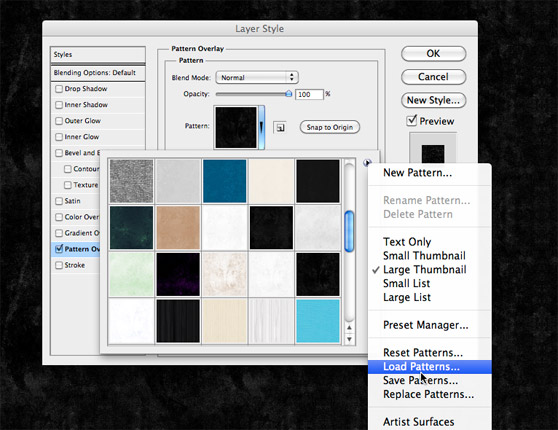Image resolution: width=558 pixels, height=430 pixels.
Task: Click the Opacity percentage input field
Action: point(309,94)
